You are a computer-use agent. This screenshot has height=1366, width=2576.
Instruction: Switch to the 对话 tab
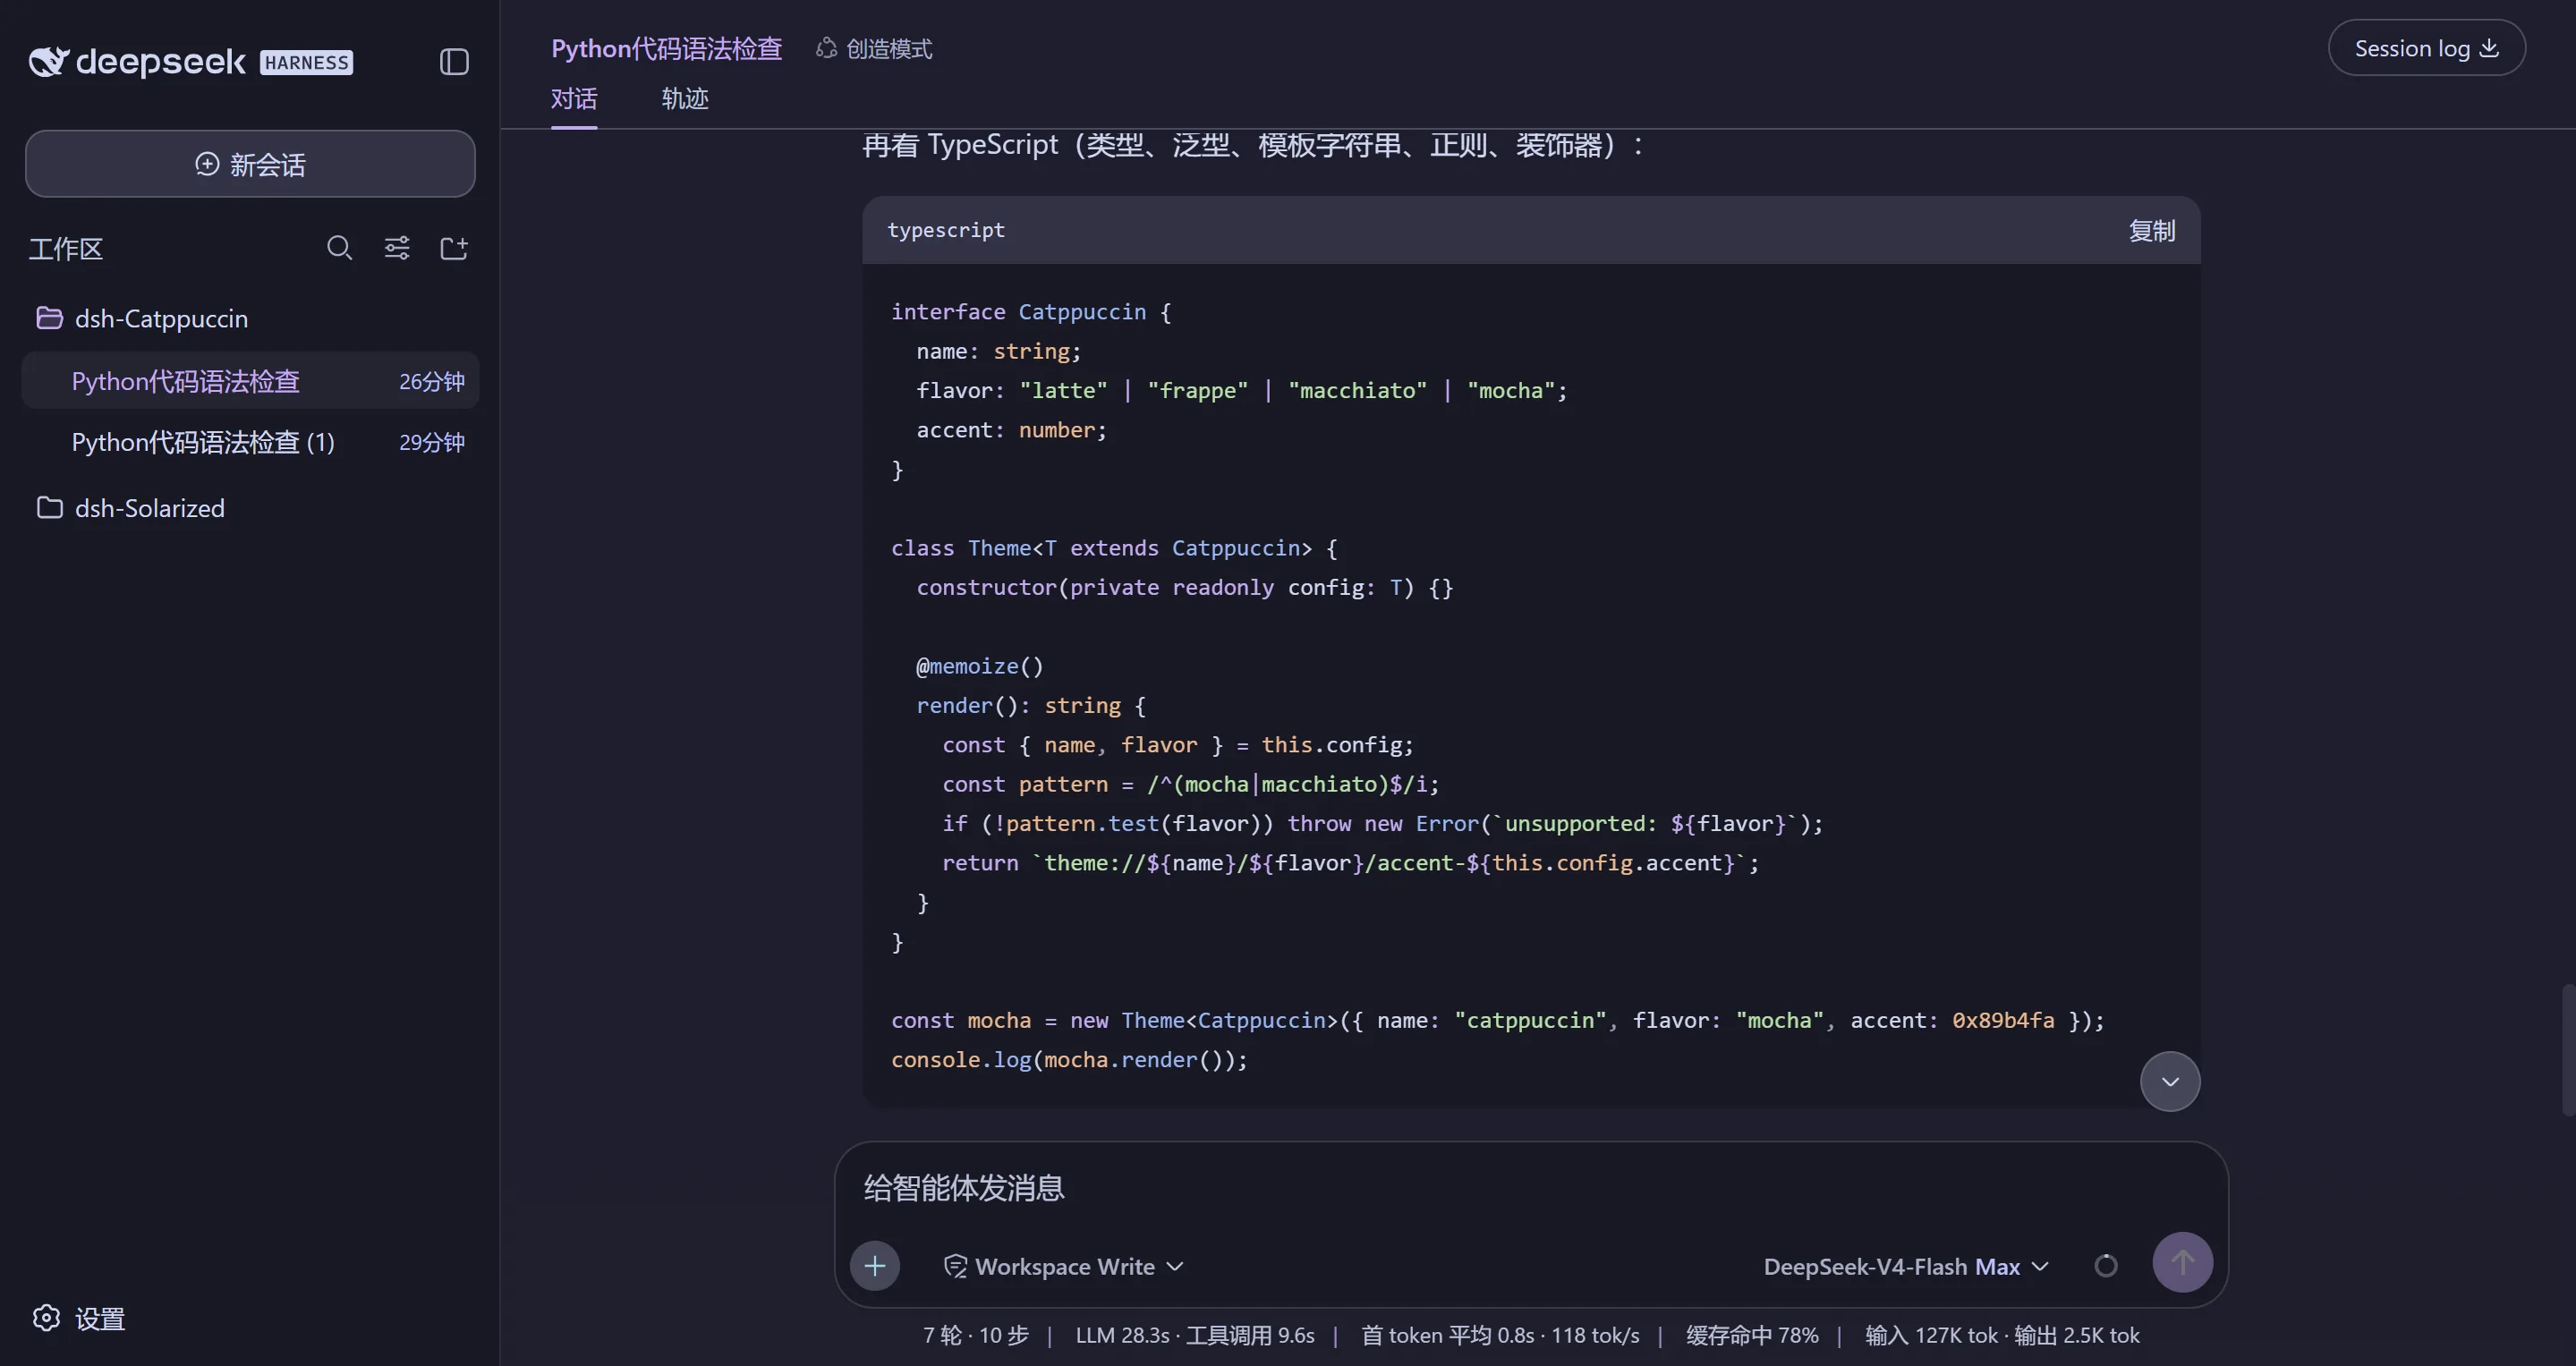pos(574,99)
